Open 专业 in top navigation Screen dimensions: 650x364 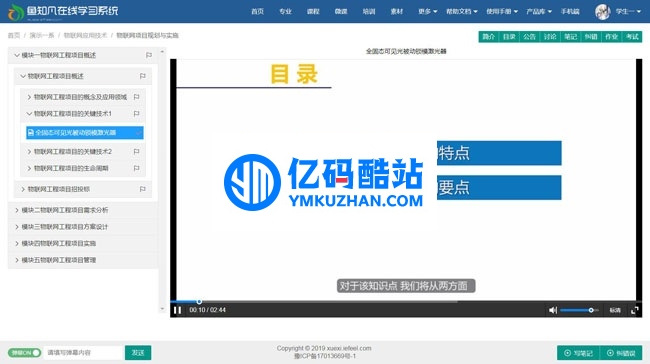point(285,12)
